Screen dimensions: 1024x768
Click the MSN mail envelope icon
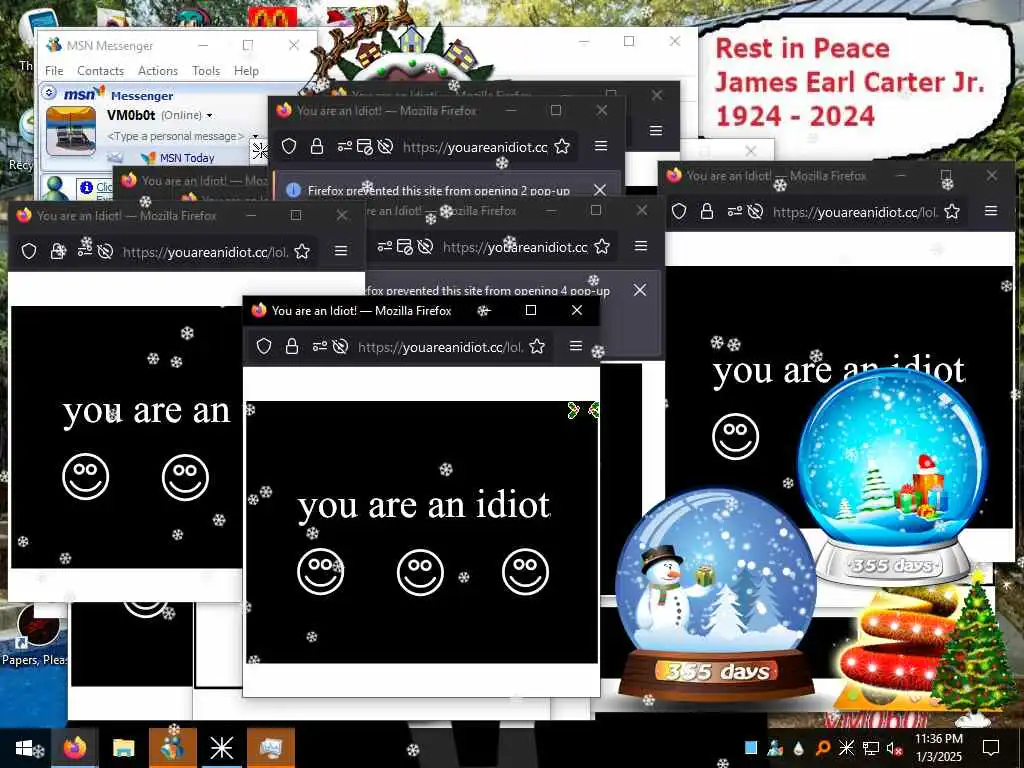click(115, 157)
